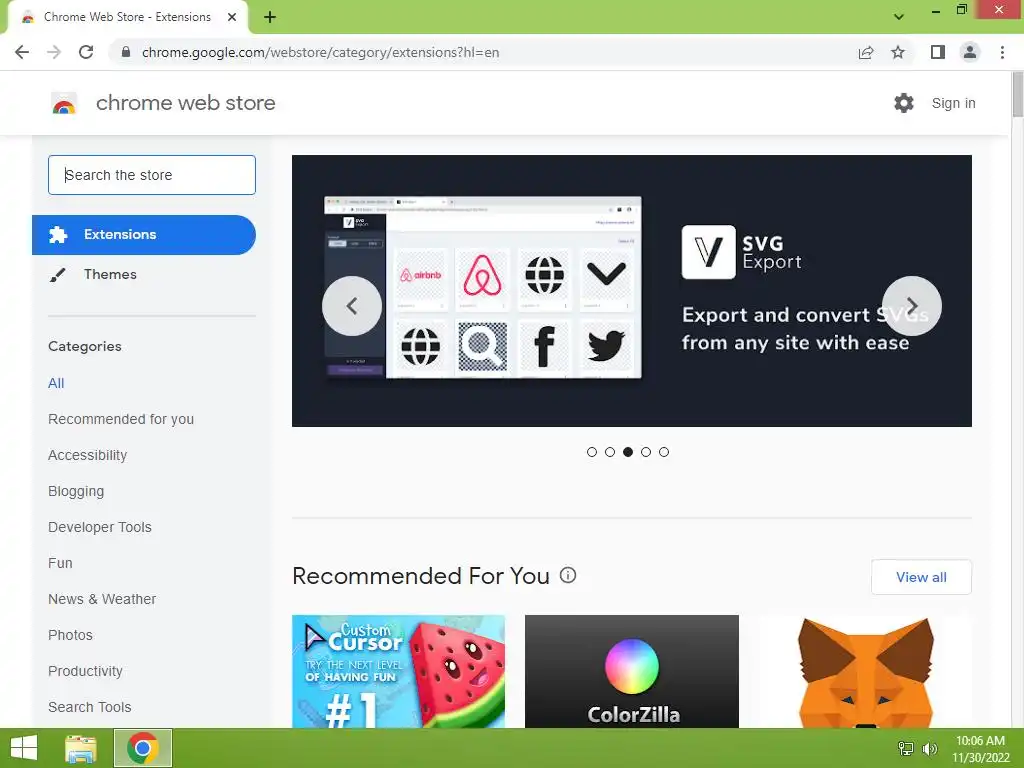This screenshot has height=768, width=1024.
Task: Click the page vertical scrollbar thumb
Action: [x=1017, y=95]
